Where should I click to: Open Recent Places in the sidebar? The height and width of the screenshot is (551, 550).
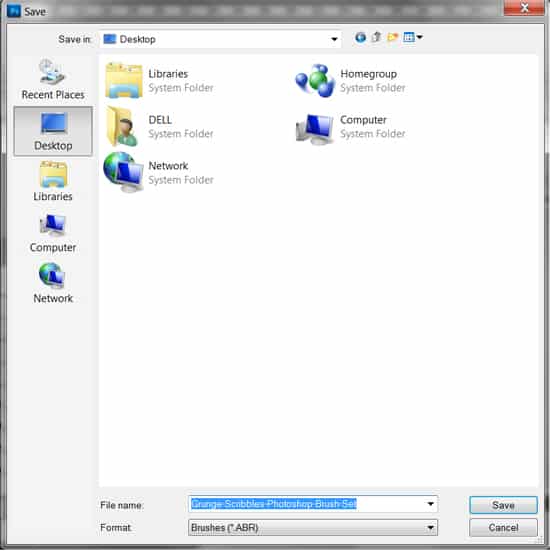point(53,79)
